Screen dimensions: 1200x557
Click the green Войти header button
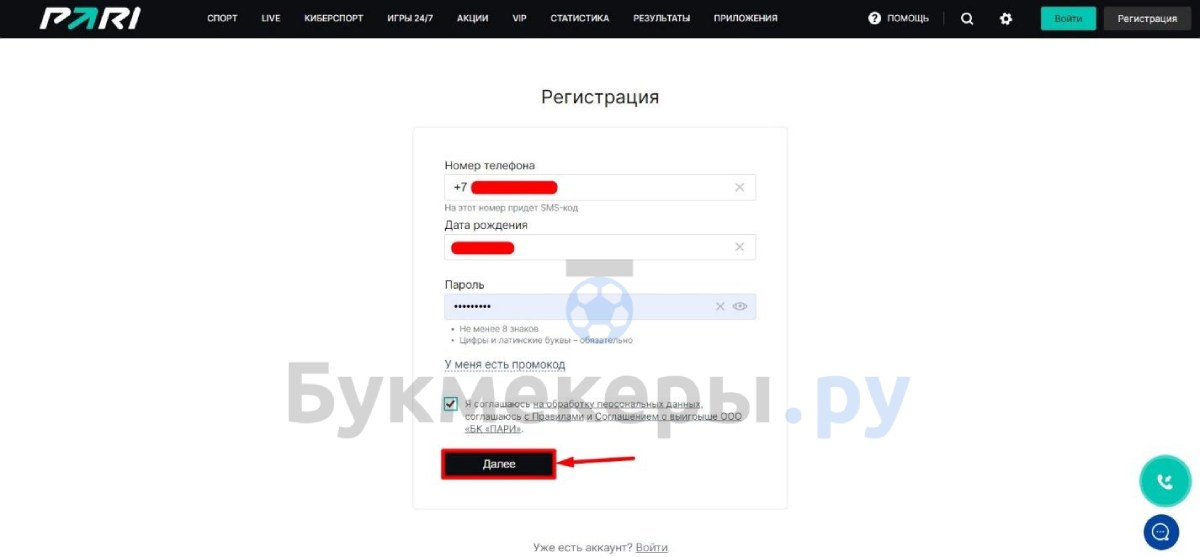pyautogui.click(x=1068, y=18)
